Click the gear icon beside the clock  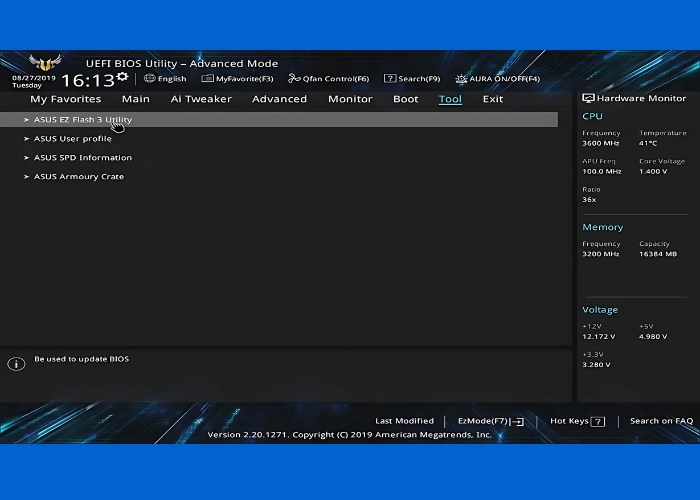point(122,76)
